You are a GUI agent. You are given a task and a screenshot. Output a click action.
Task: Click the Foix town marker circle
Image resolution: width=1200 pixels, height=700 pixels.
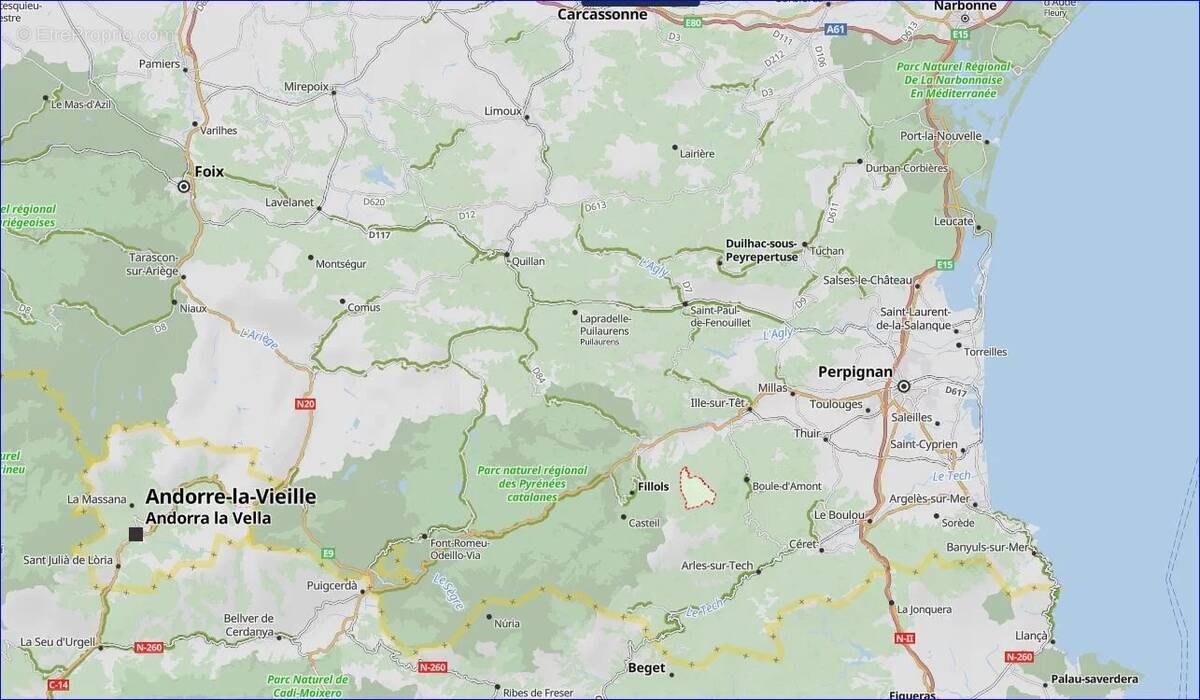[x=183, y=186]
